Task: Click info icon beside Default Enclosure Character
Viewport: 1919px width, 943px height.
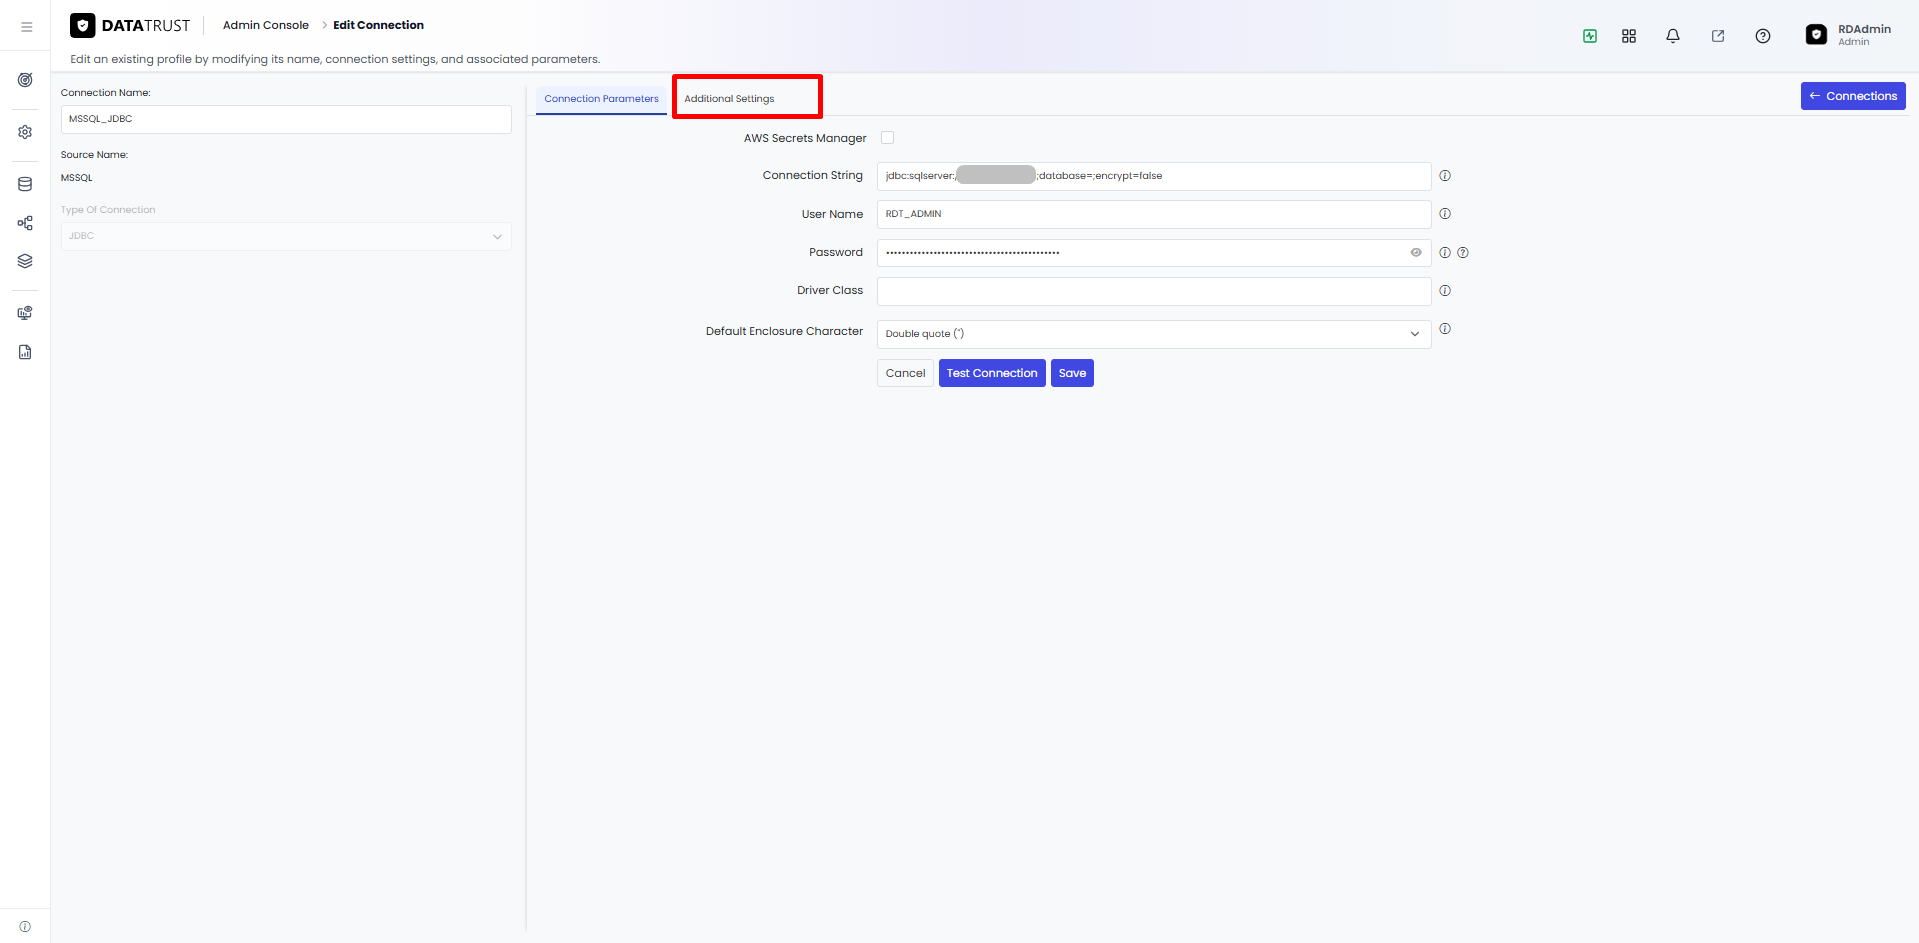Action: (1445, 329)
